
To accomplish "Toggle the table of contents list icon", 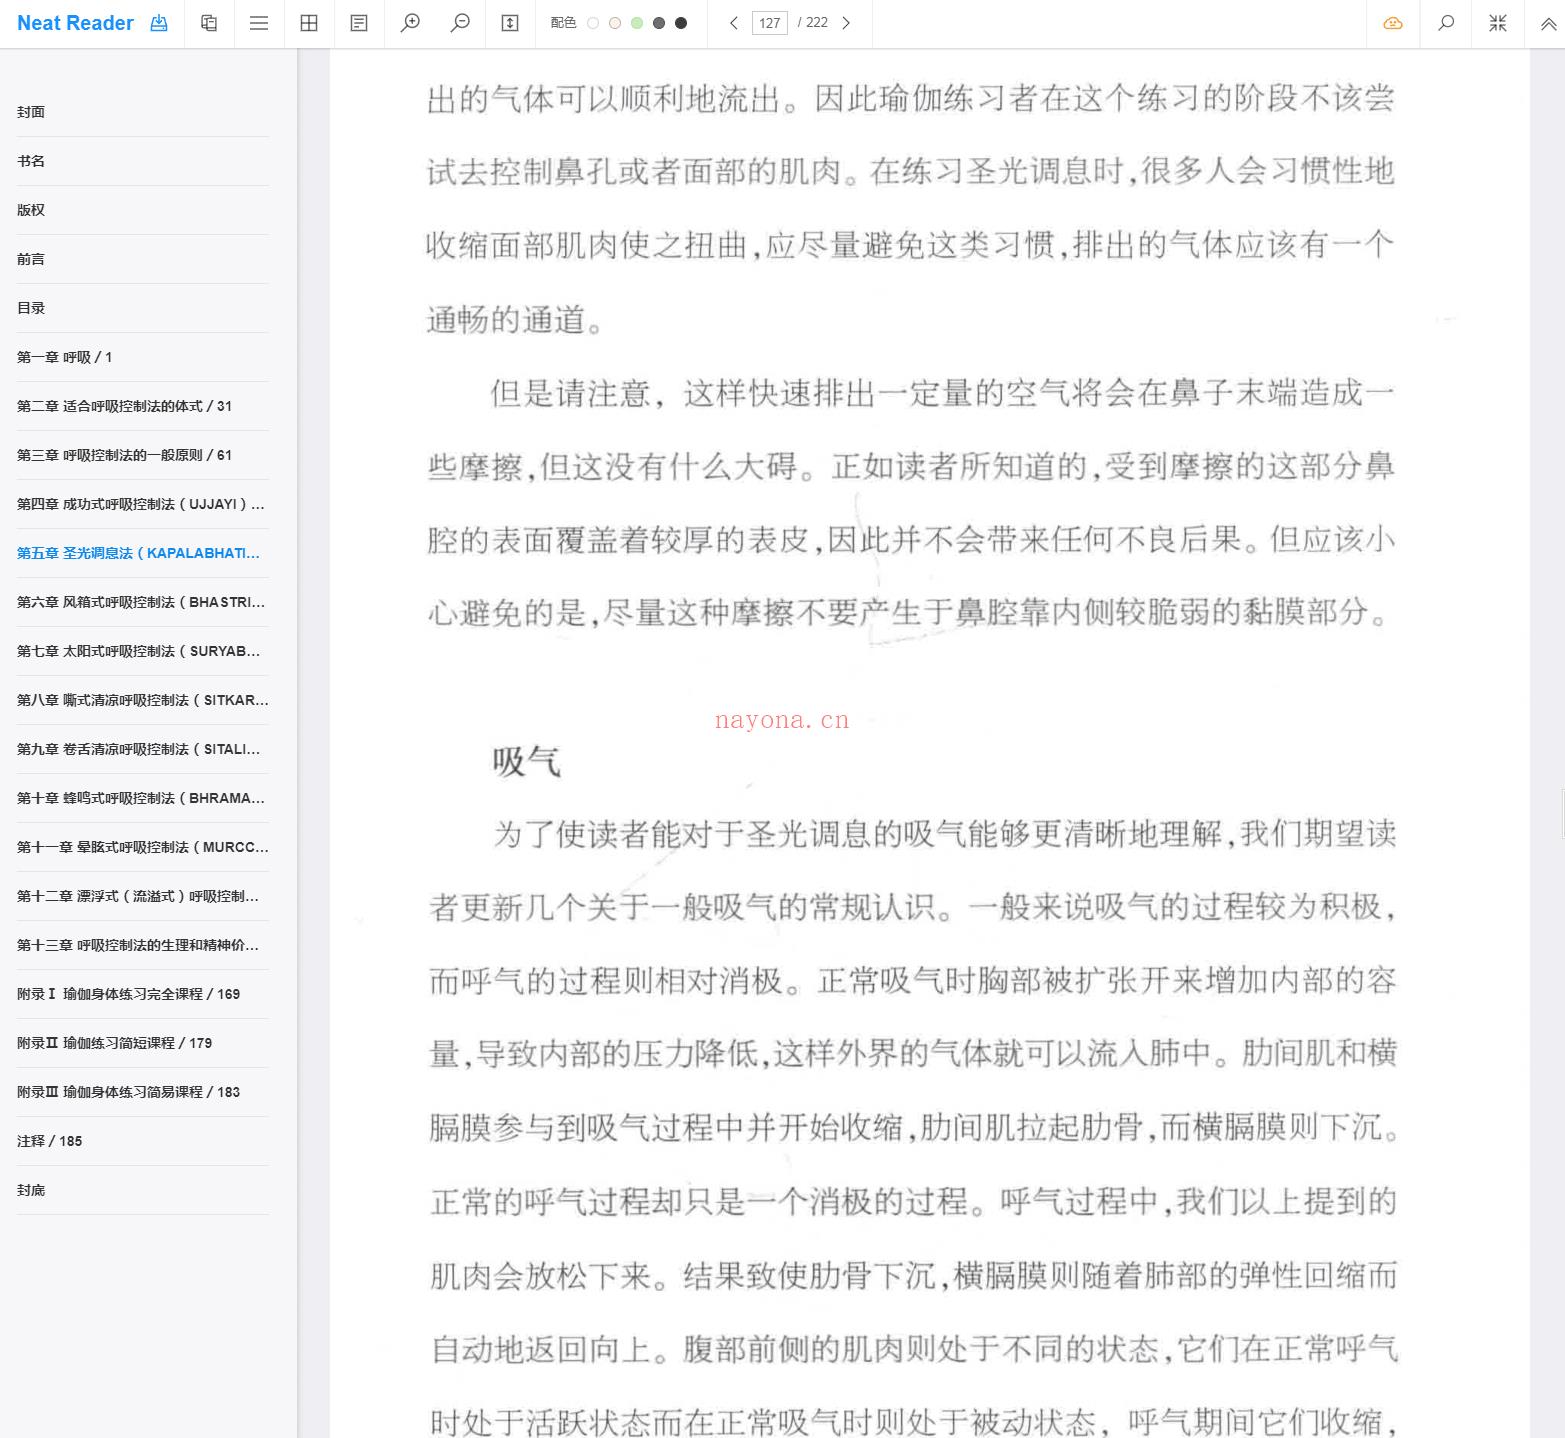I will tap(259, 23).
